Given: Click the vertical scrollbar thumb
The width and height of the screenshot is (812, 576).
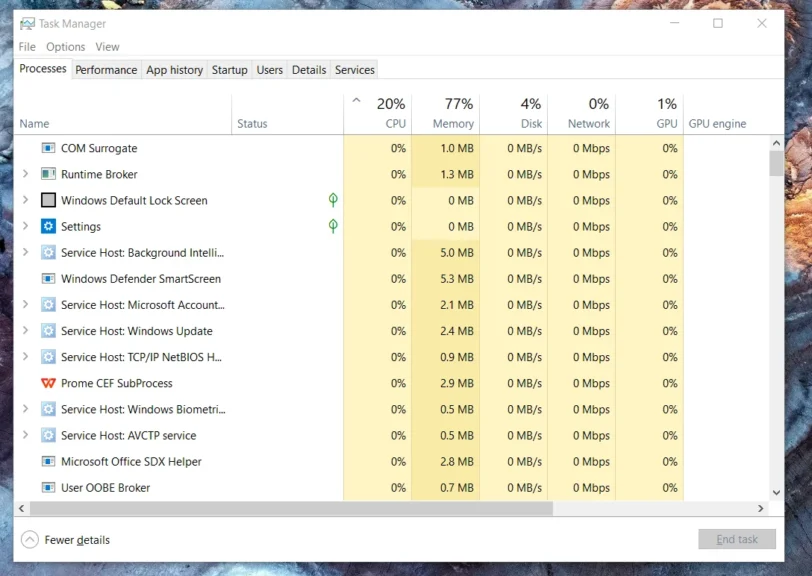Looking at the screenshot, I should (776, 164).
